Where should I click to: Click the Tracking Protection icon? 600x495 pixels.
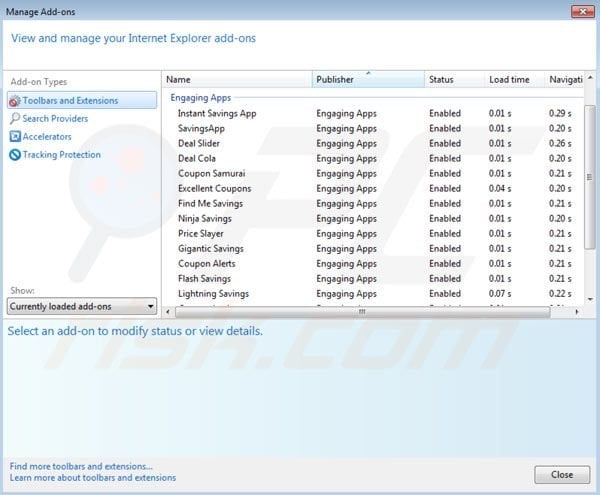click(15, 155)
